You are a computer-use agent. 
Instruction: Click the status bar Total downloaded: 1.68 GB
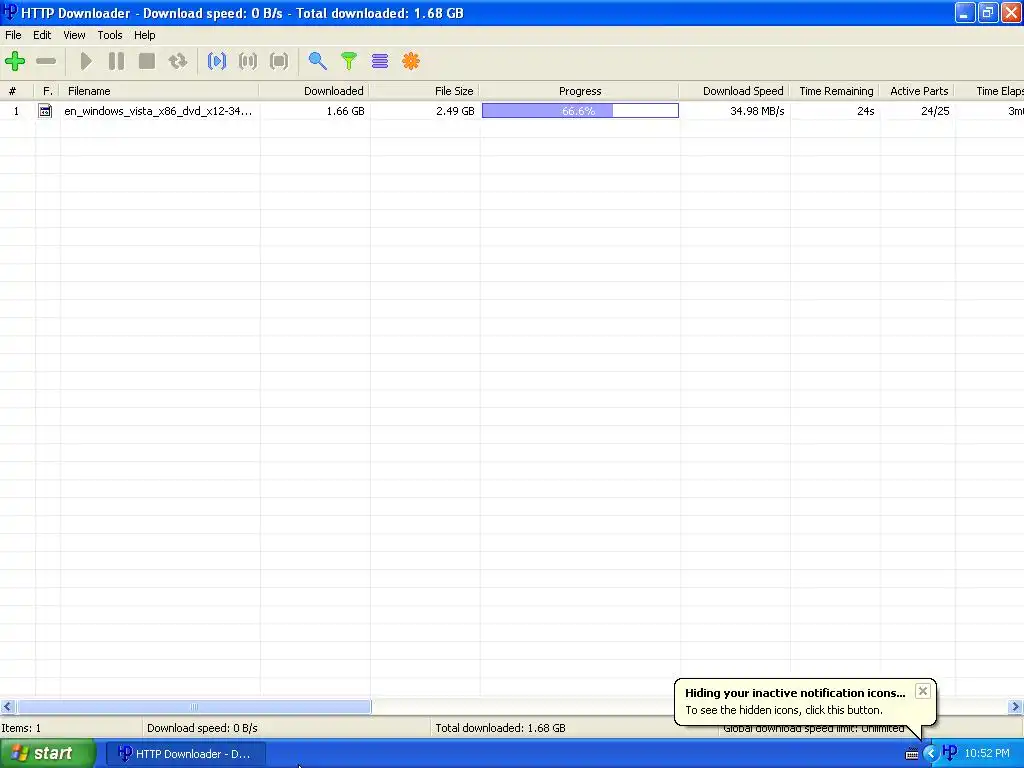(x=500, y=728)
